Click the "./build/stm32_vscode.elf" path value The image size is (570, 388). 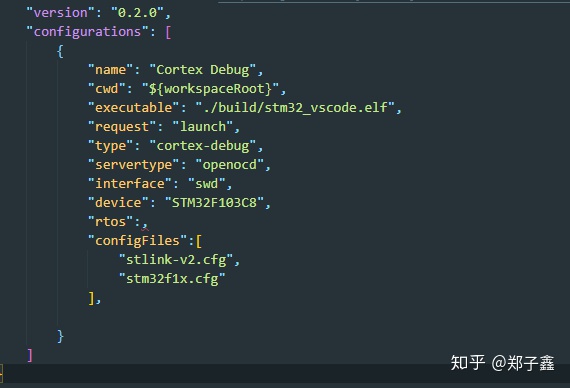[295, 108]
